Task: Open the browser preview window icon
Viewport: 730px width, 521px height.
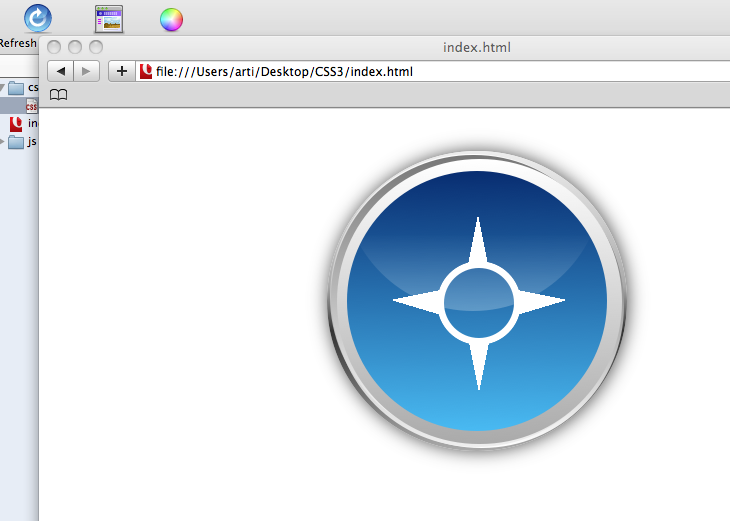Action: [108, 18]
